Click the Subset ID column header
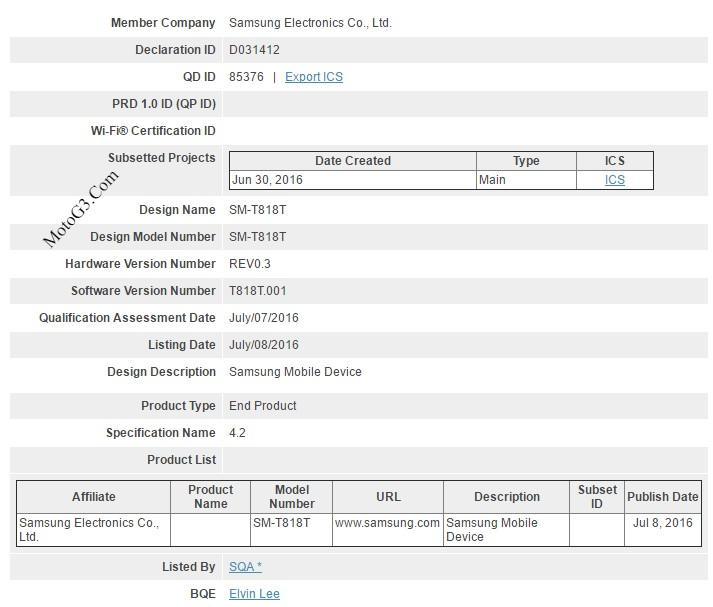 [x=597, y=497]
